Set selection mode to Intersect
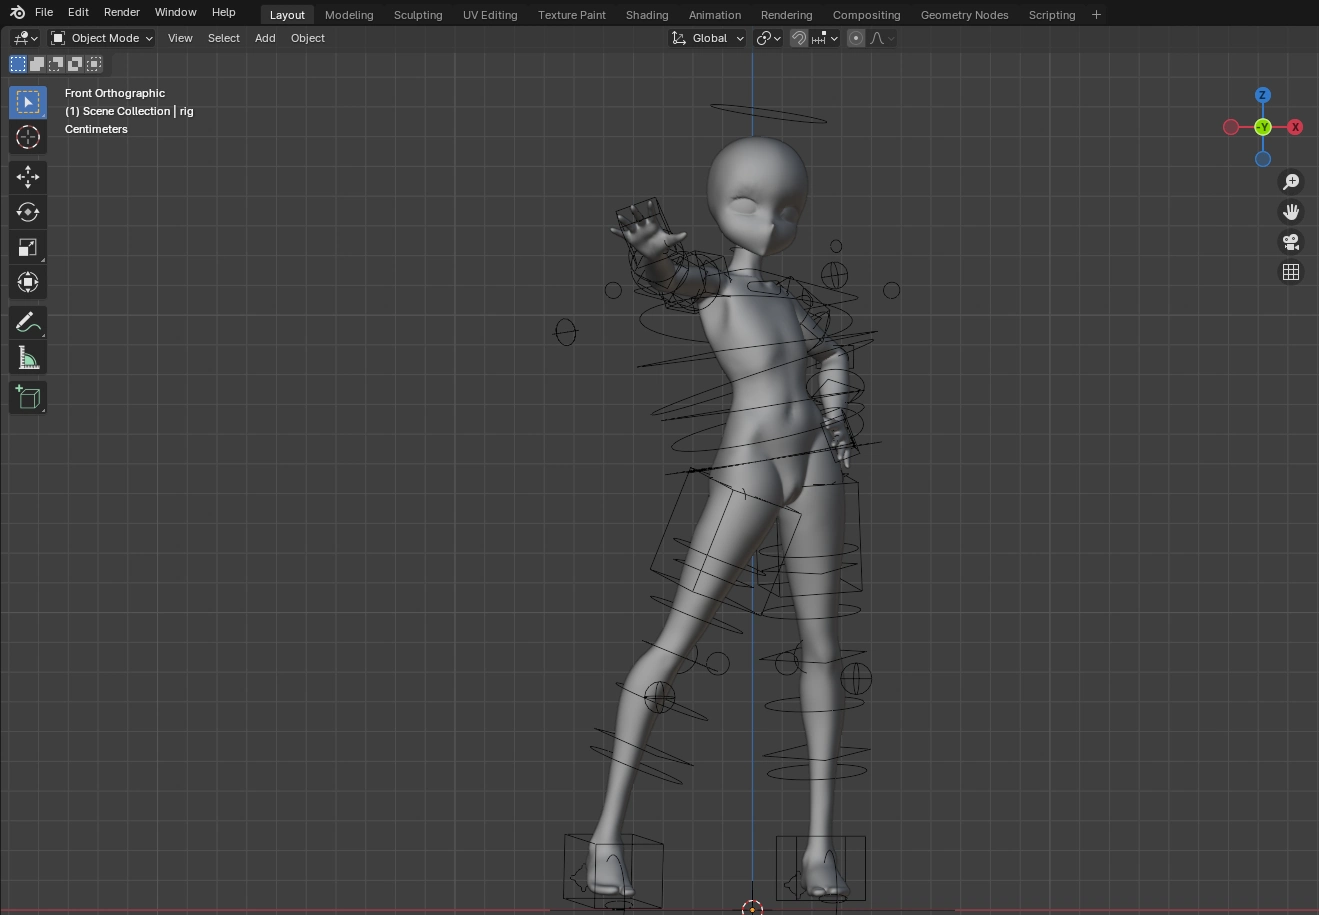The image size is (1319, 915). [x=94, y=64]
